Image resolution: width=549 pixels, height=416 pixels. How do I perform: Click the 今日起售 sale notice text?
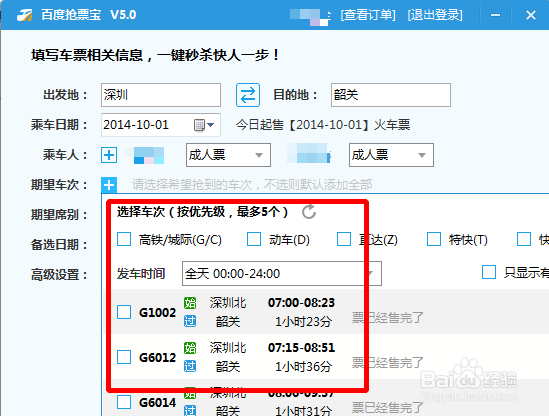coord(322,125)
